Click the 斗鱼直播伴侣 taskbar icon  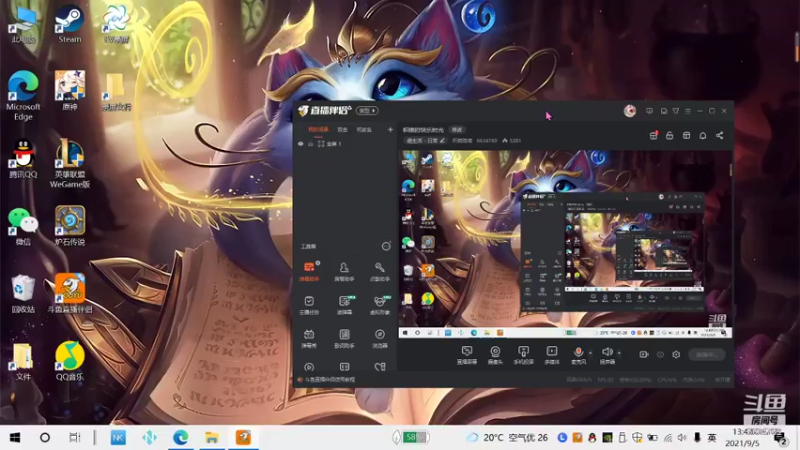[x=243, y=437]
